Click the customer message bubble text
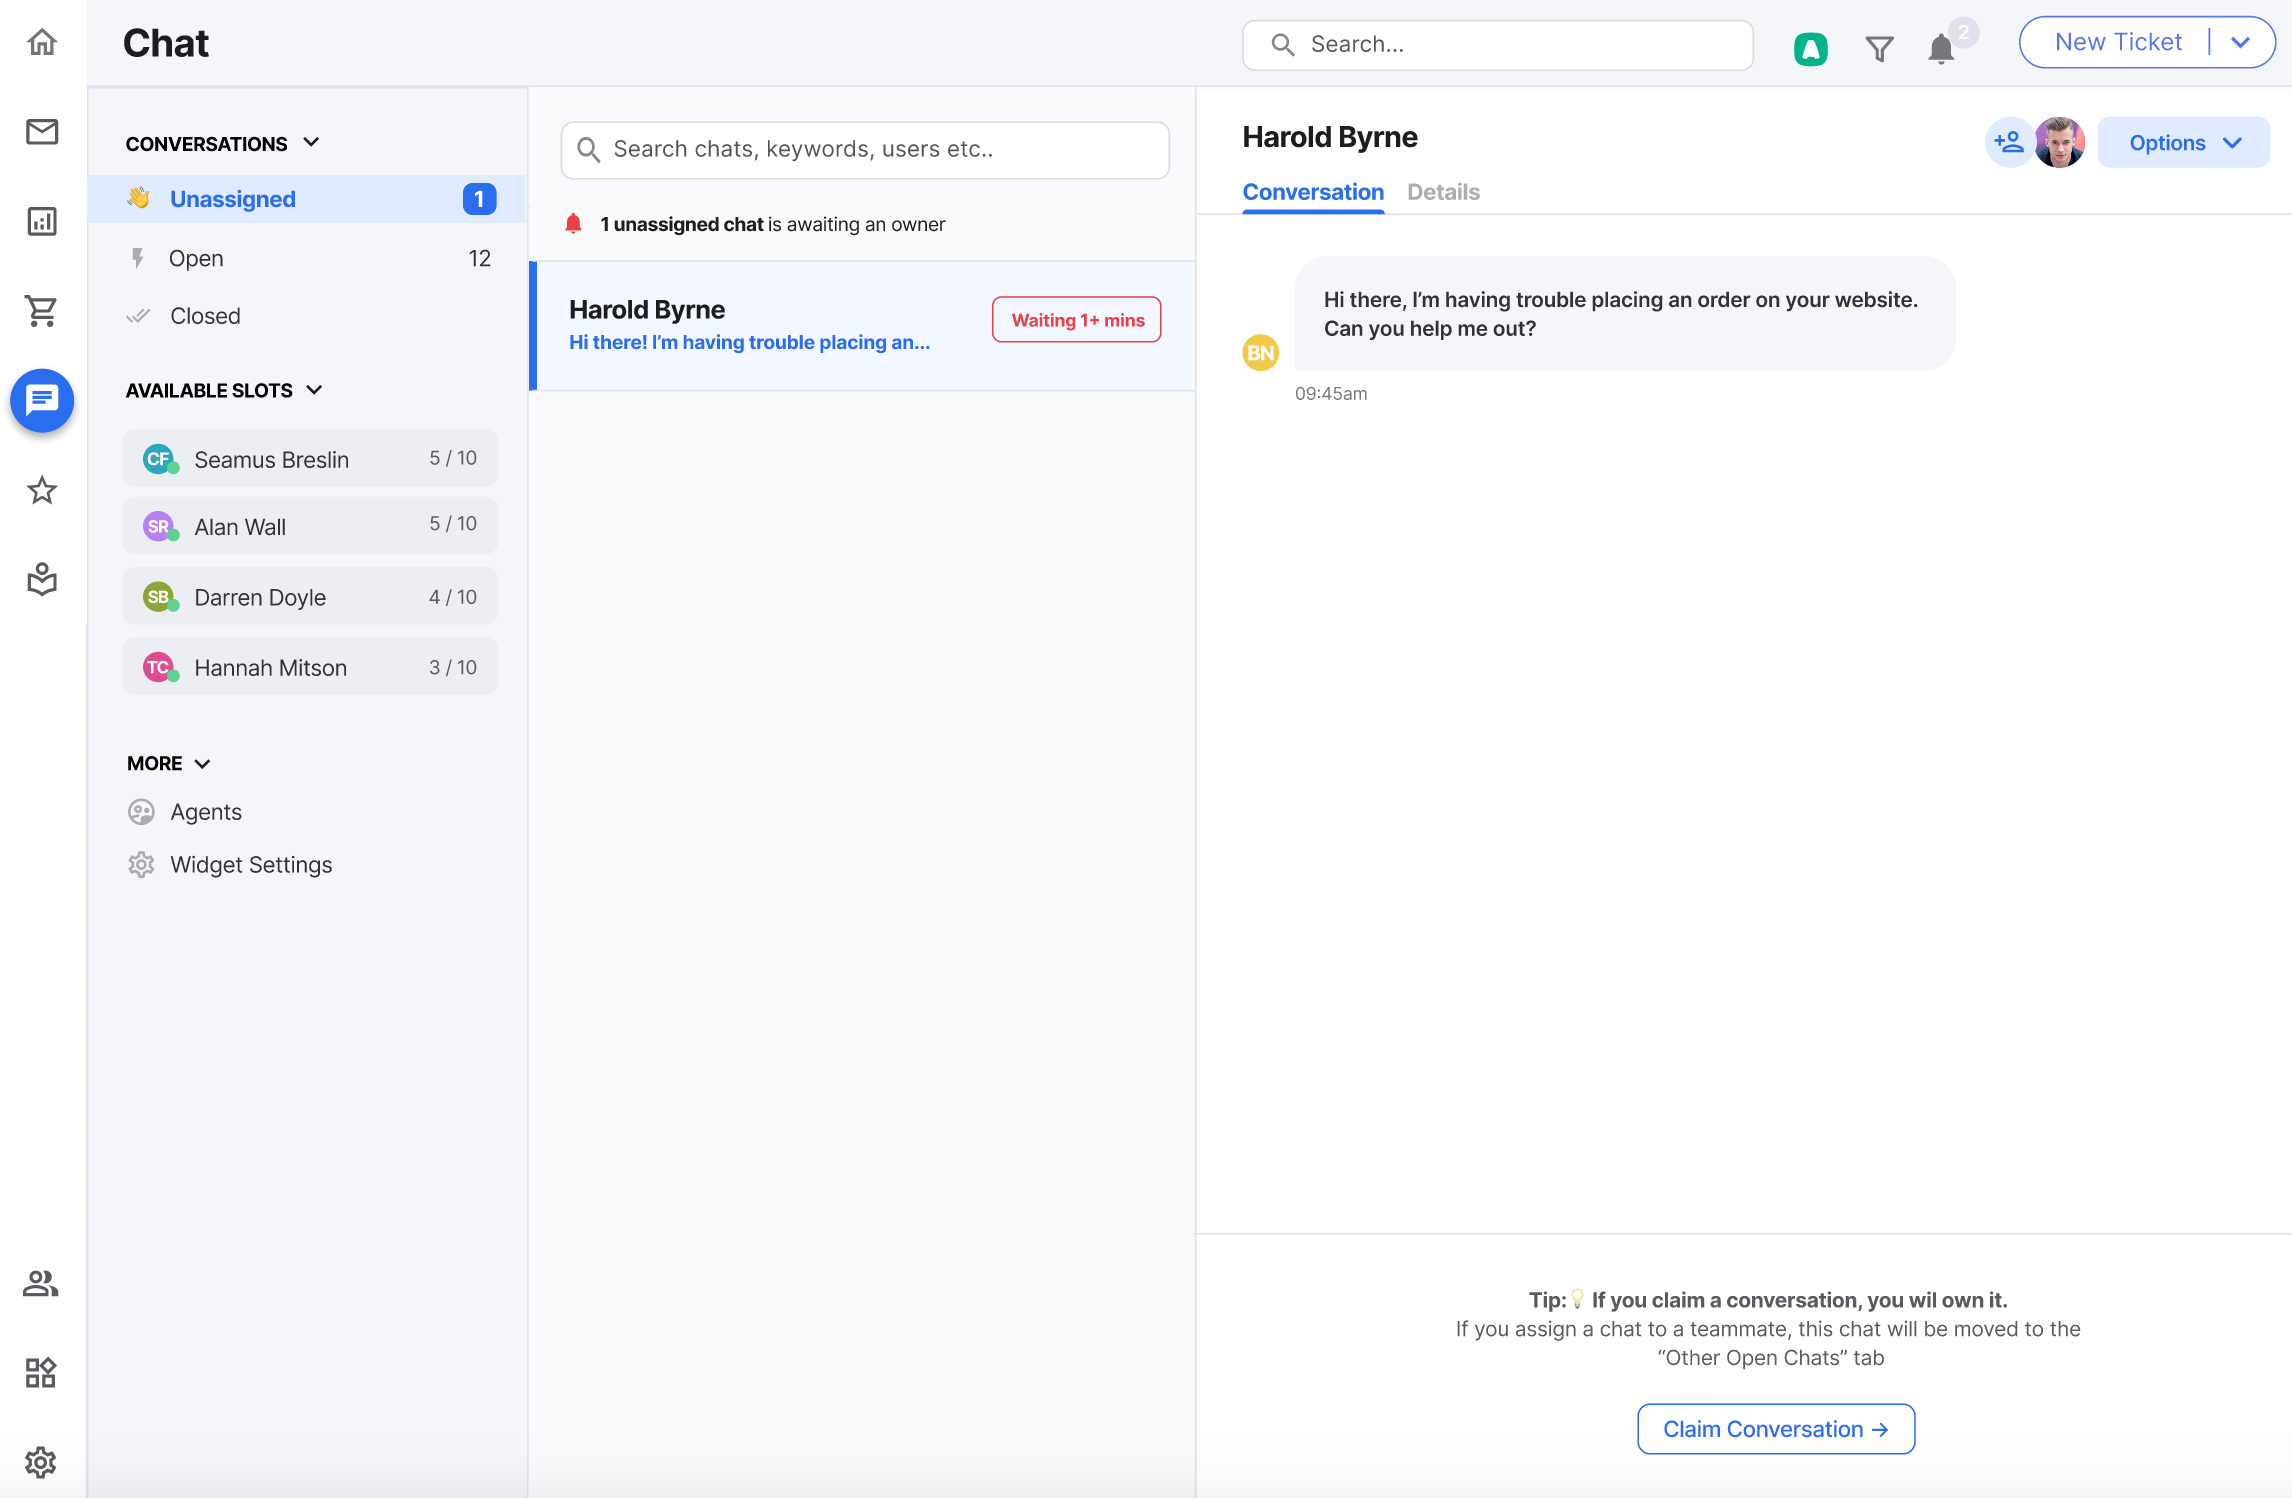The image size is (2292, 1498). tap(1621, 314)
